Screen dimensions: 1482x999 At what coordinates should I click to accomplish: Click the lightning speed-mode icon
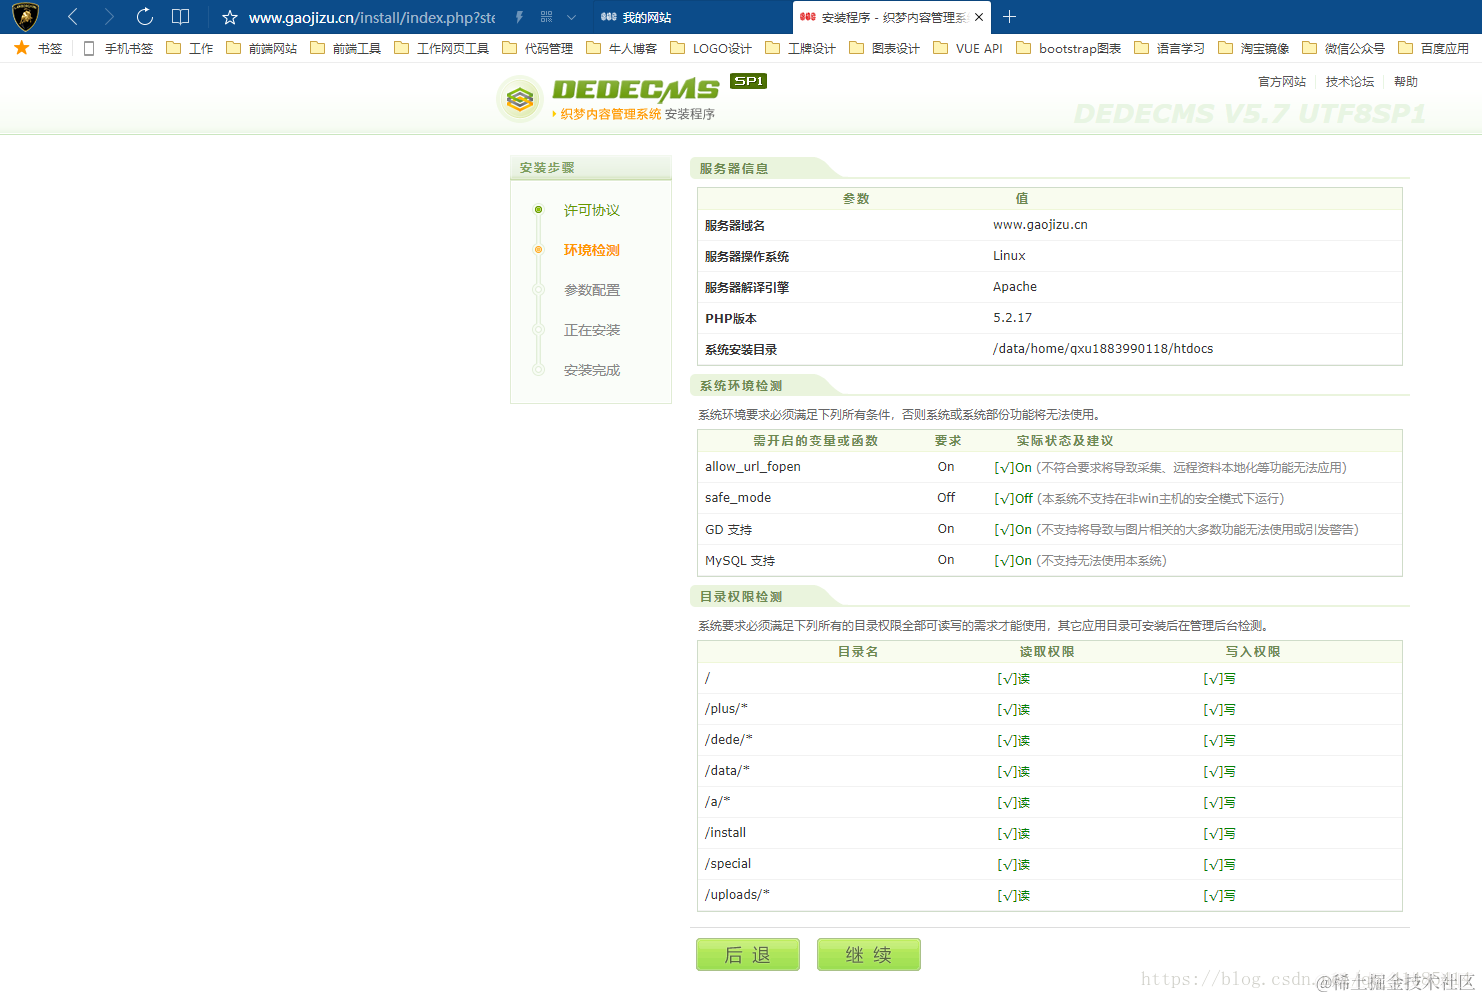coord(519,17)
